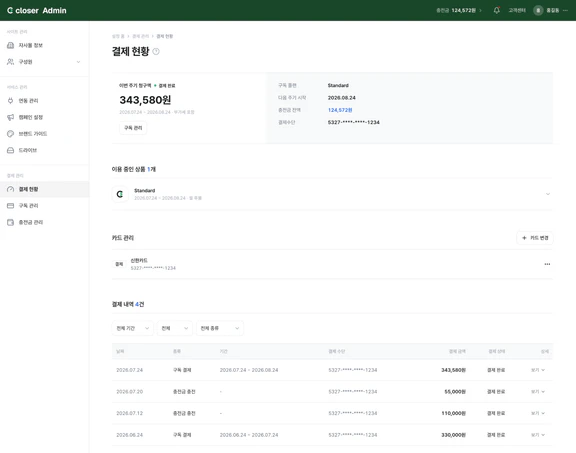
Task: Expand the 구성원 sidebar chevron
Action: point(78,62)
